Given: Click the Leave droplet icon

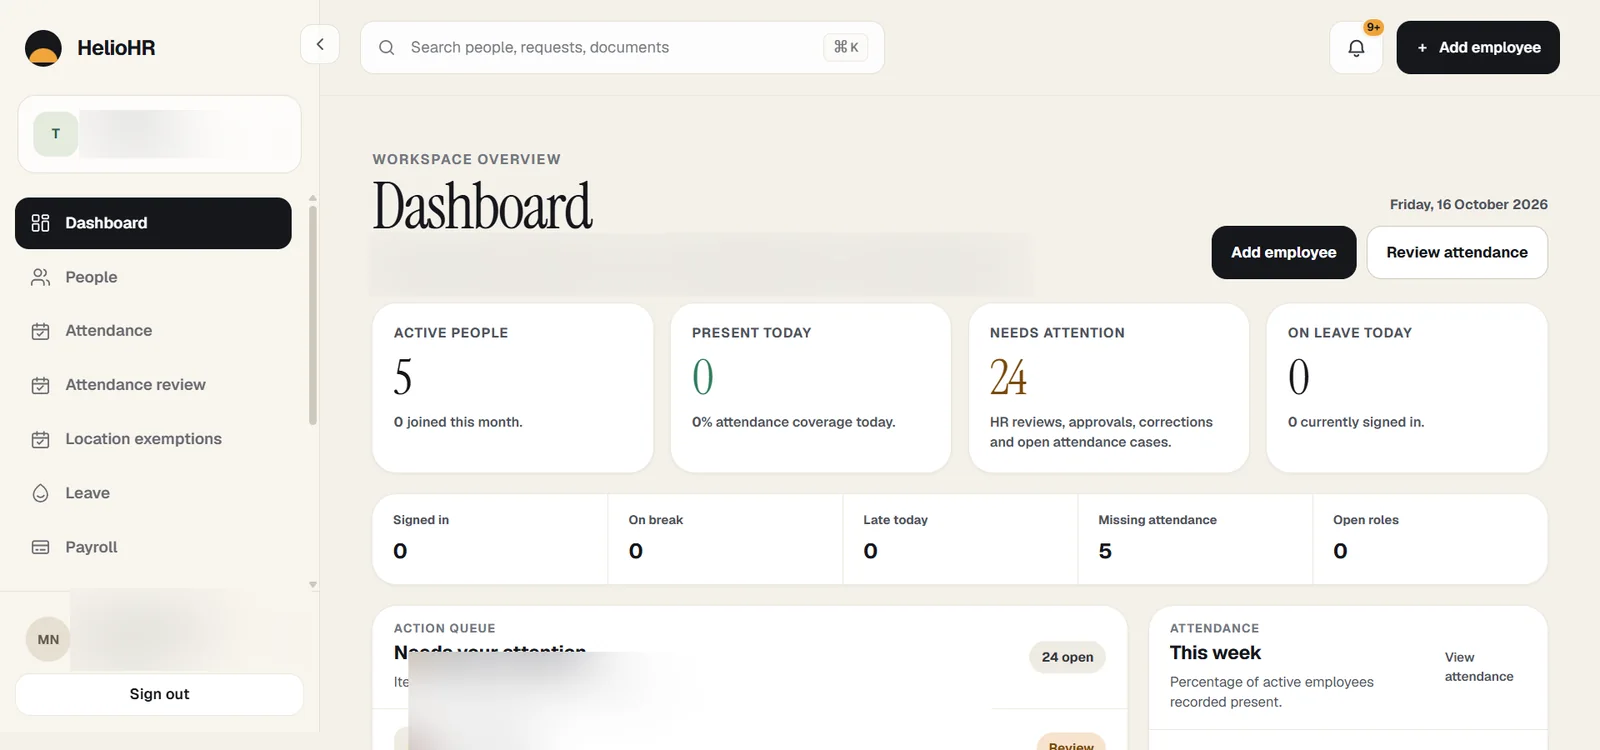Looking at the screenshot, I should pos(41,493).
